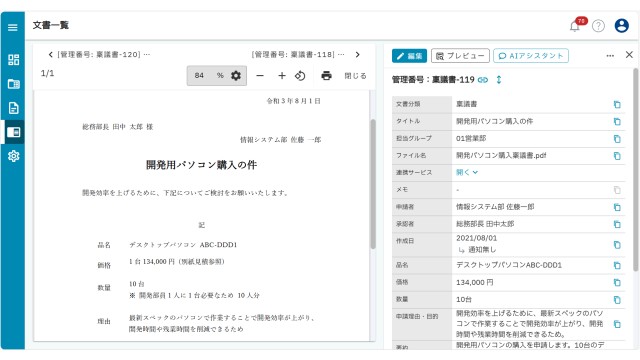640x360 pixels.
Task: Click the vertical arrows icon beside 管理番号
Action: tap(499, 80)
